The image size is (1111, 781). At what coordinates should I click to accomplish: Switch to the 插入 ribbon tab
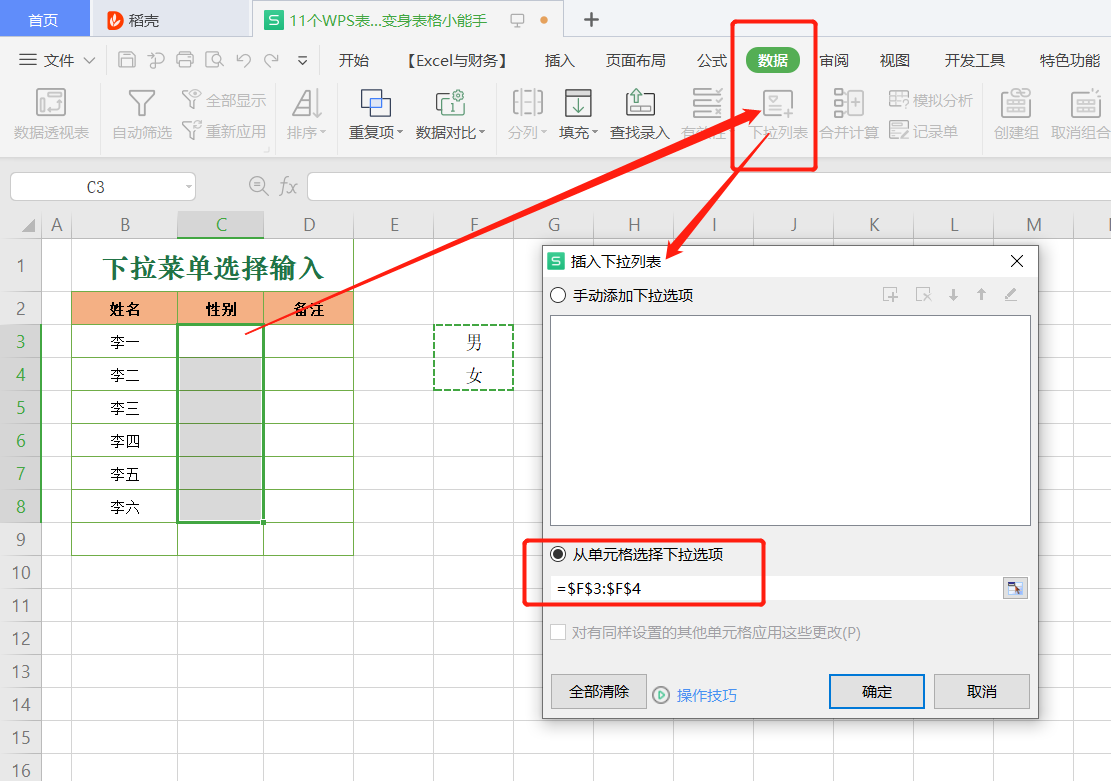[x=560, y=61]
